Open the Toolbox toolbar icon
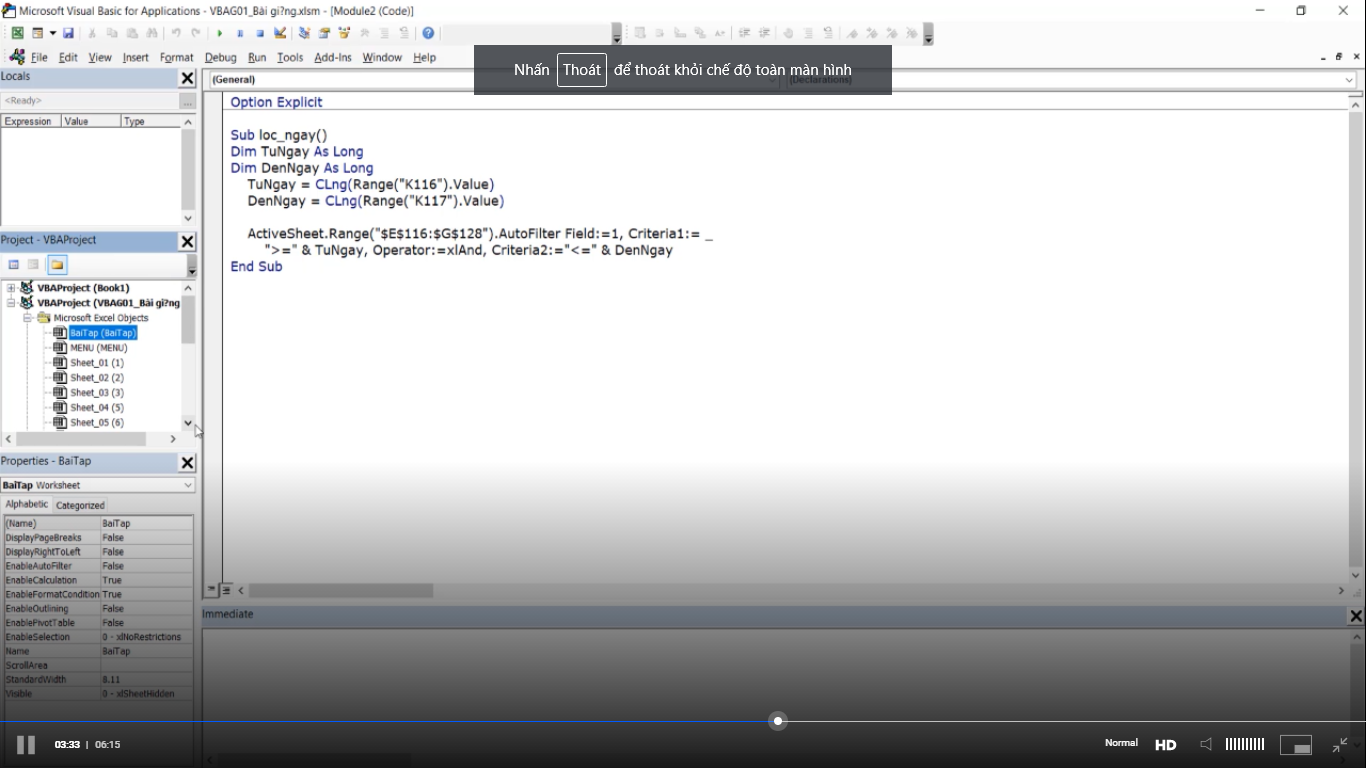 click(364, 33)
